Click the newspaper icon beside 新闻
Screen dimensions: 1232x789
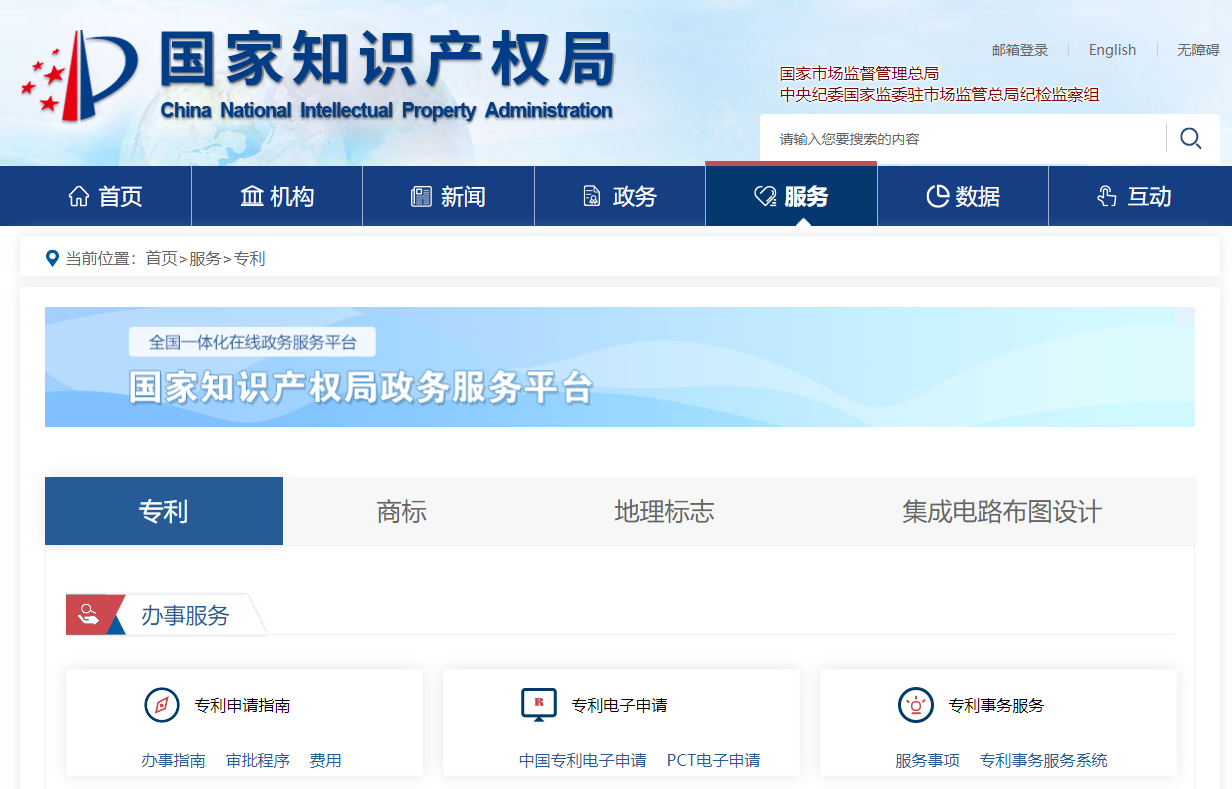point(421,196)
